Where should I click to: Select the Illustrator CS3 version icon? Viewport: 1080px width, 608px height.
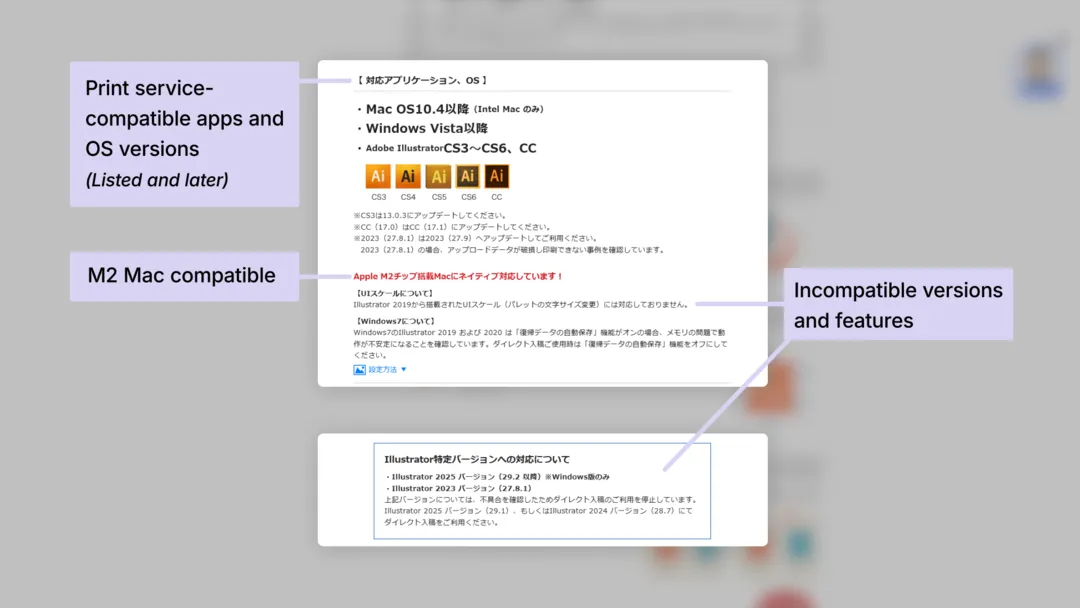coord(378,175)
